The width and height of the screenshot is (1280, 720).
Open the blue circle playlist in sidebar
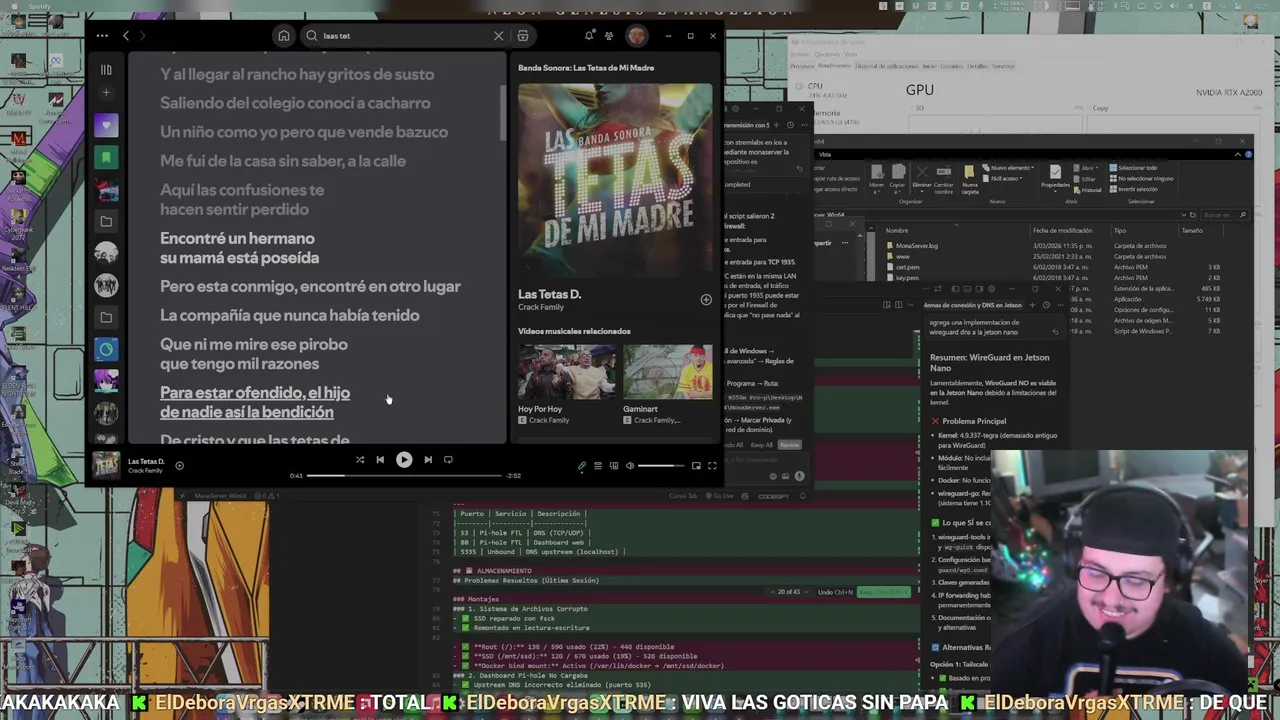[x=106, y=349]
